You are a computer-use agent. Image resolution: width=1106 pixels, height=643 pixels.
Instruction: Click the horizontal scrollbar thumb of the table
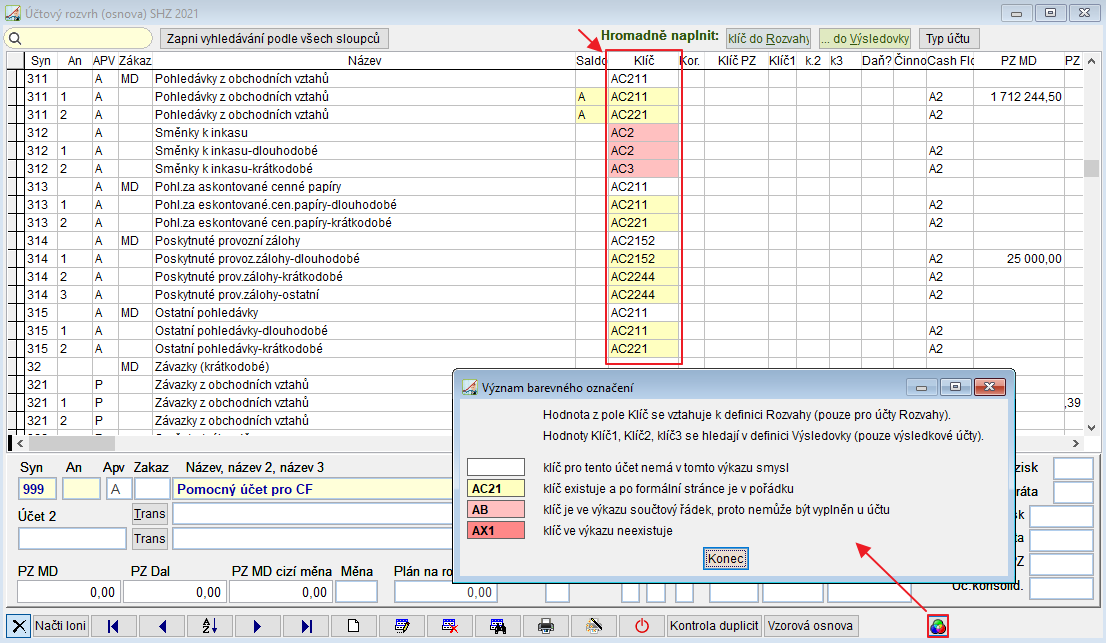pos(71,443)
